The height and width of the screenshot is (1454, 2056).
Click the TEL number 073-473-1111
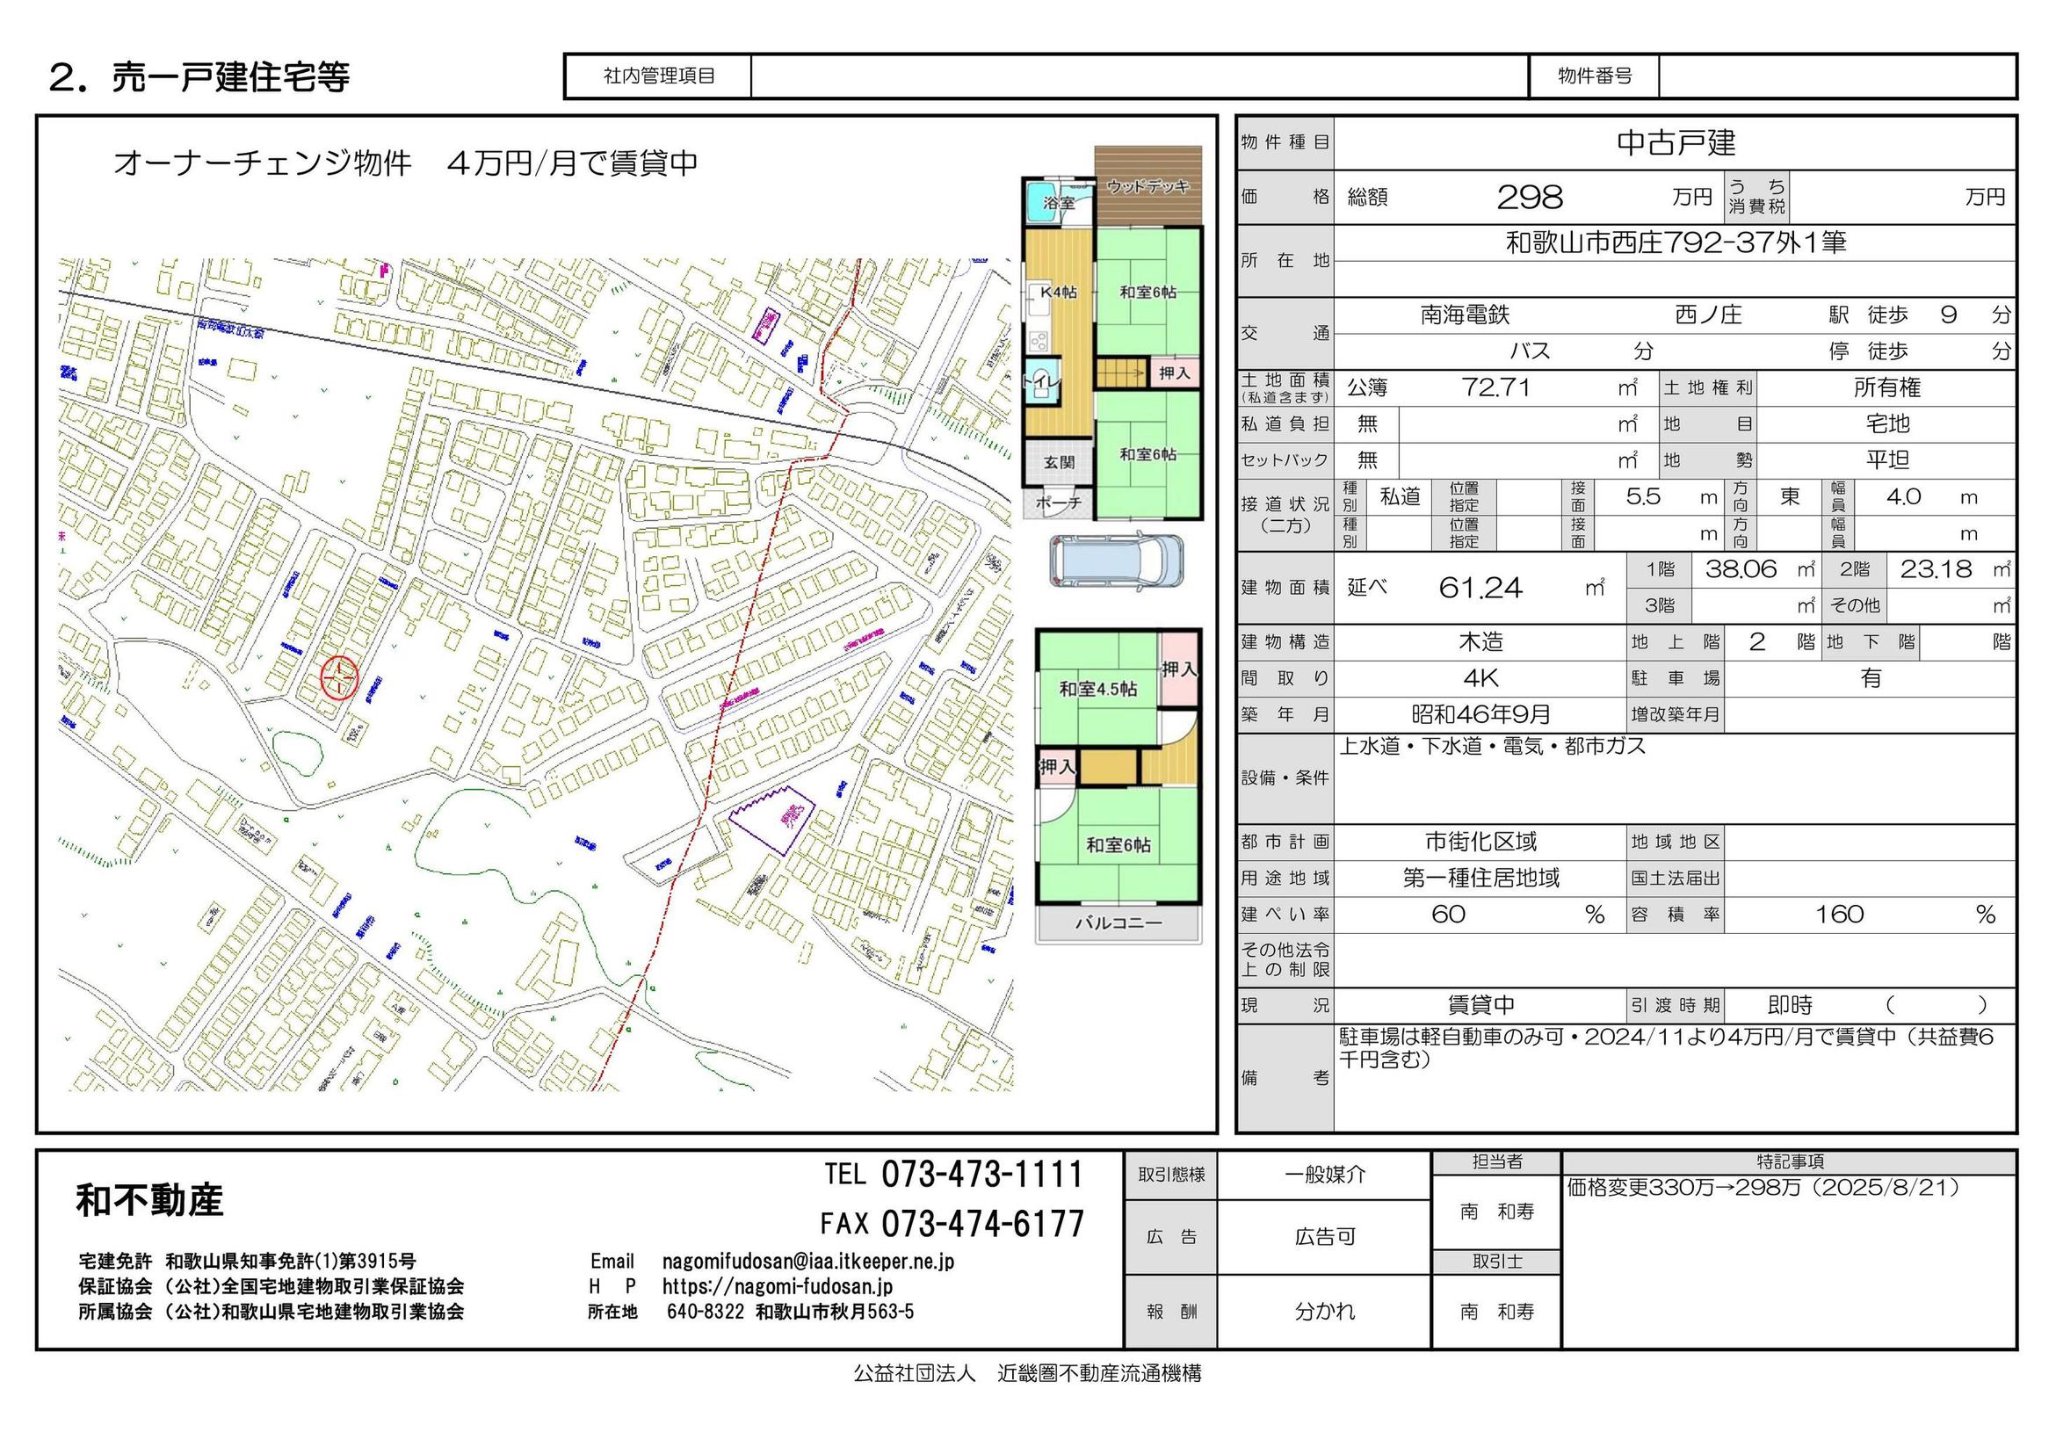coord(981,1174)
